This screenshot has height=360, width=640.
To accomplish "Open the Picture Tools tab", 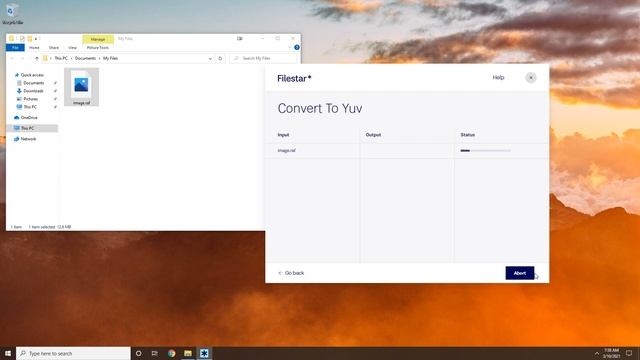I will point(98,48).
